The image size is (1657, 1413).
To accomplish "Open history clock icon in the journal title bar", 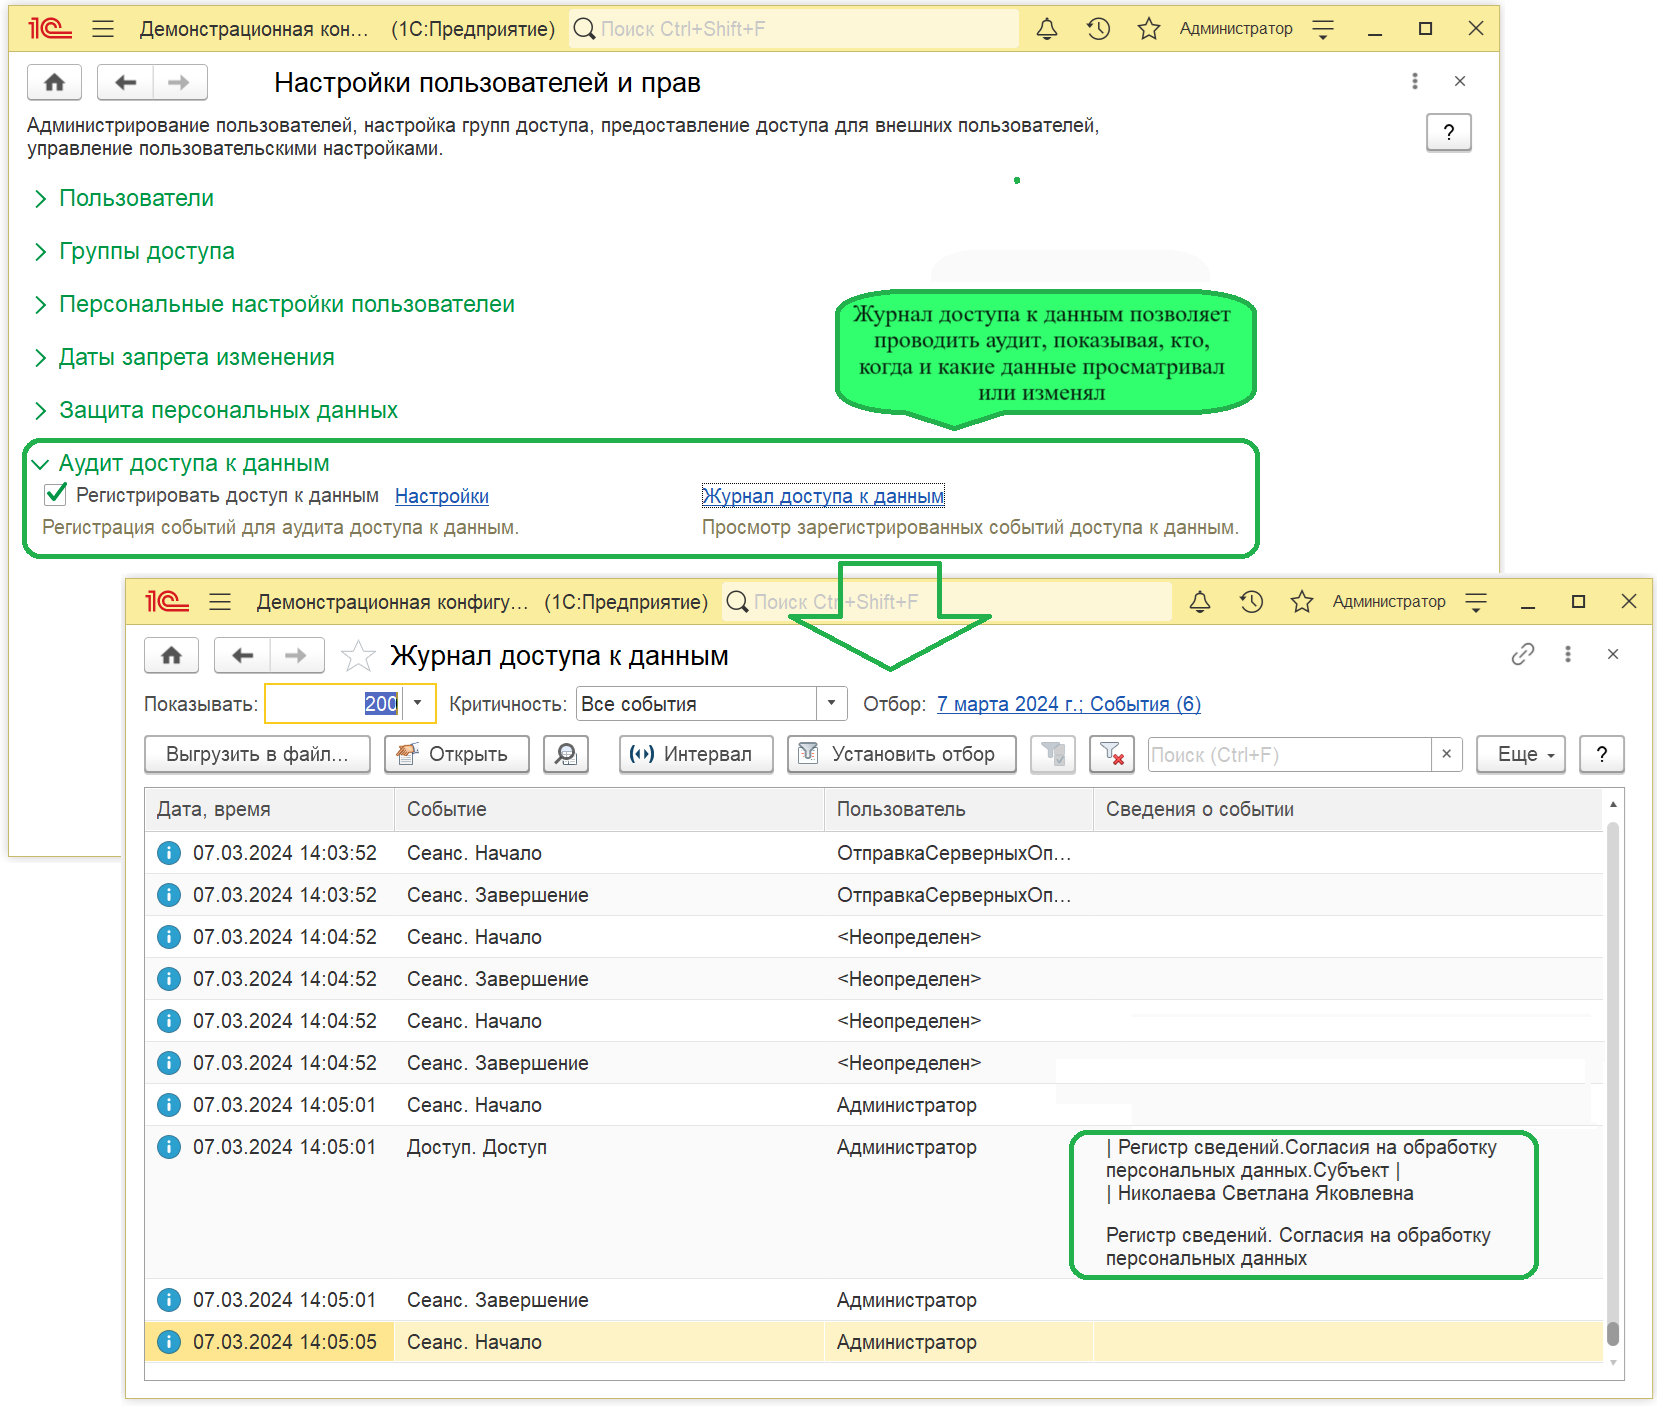I will 1251,601.
